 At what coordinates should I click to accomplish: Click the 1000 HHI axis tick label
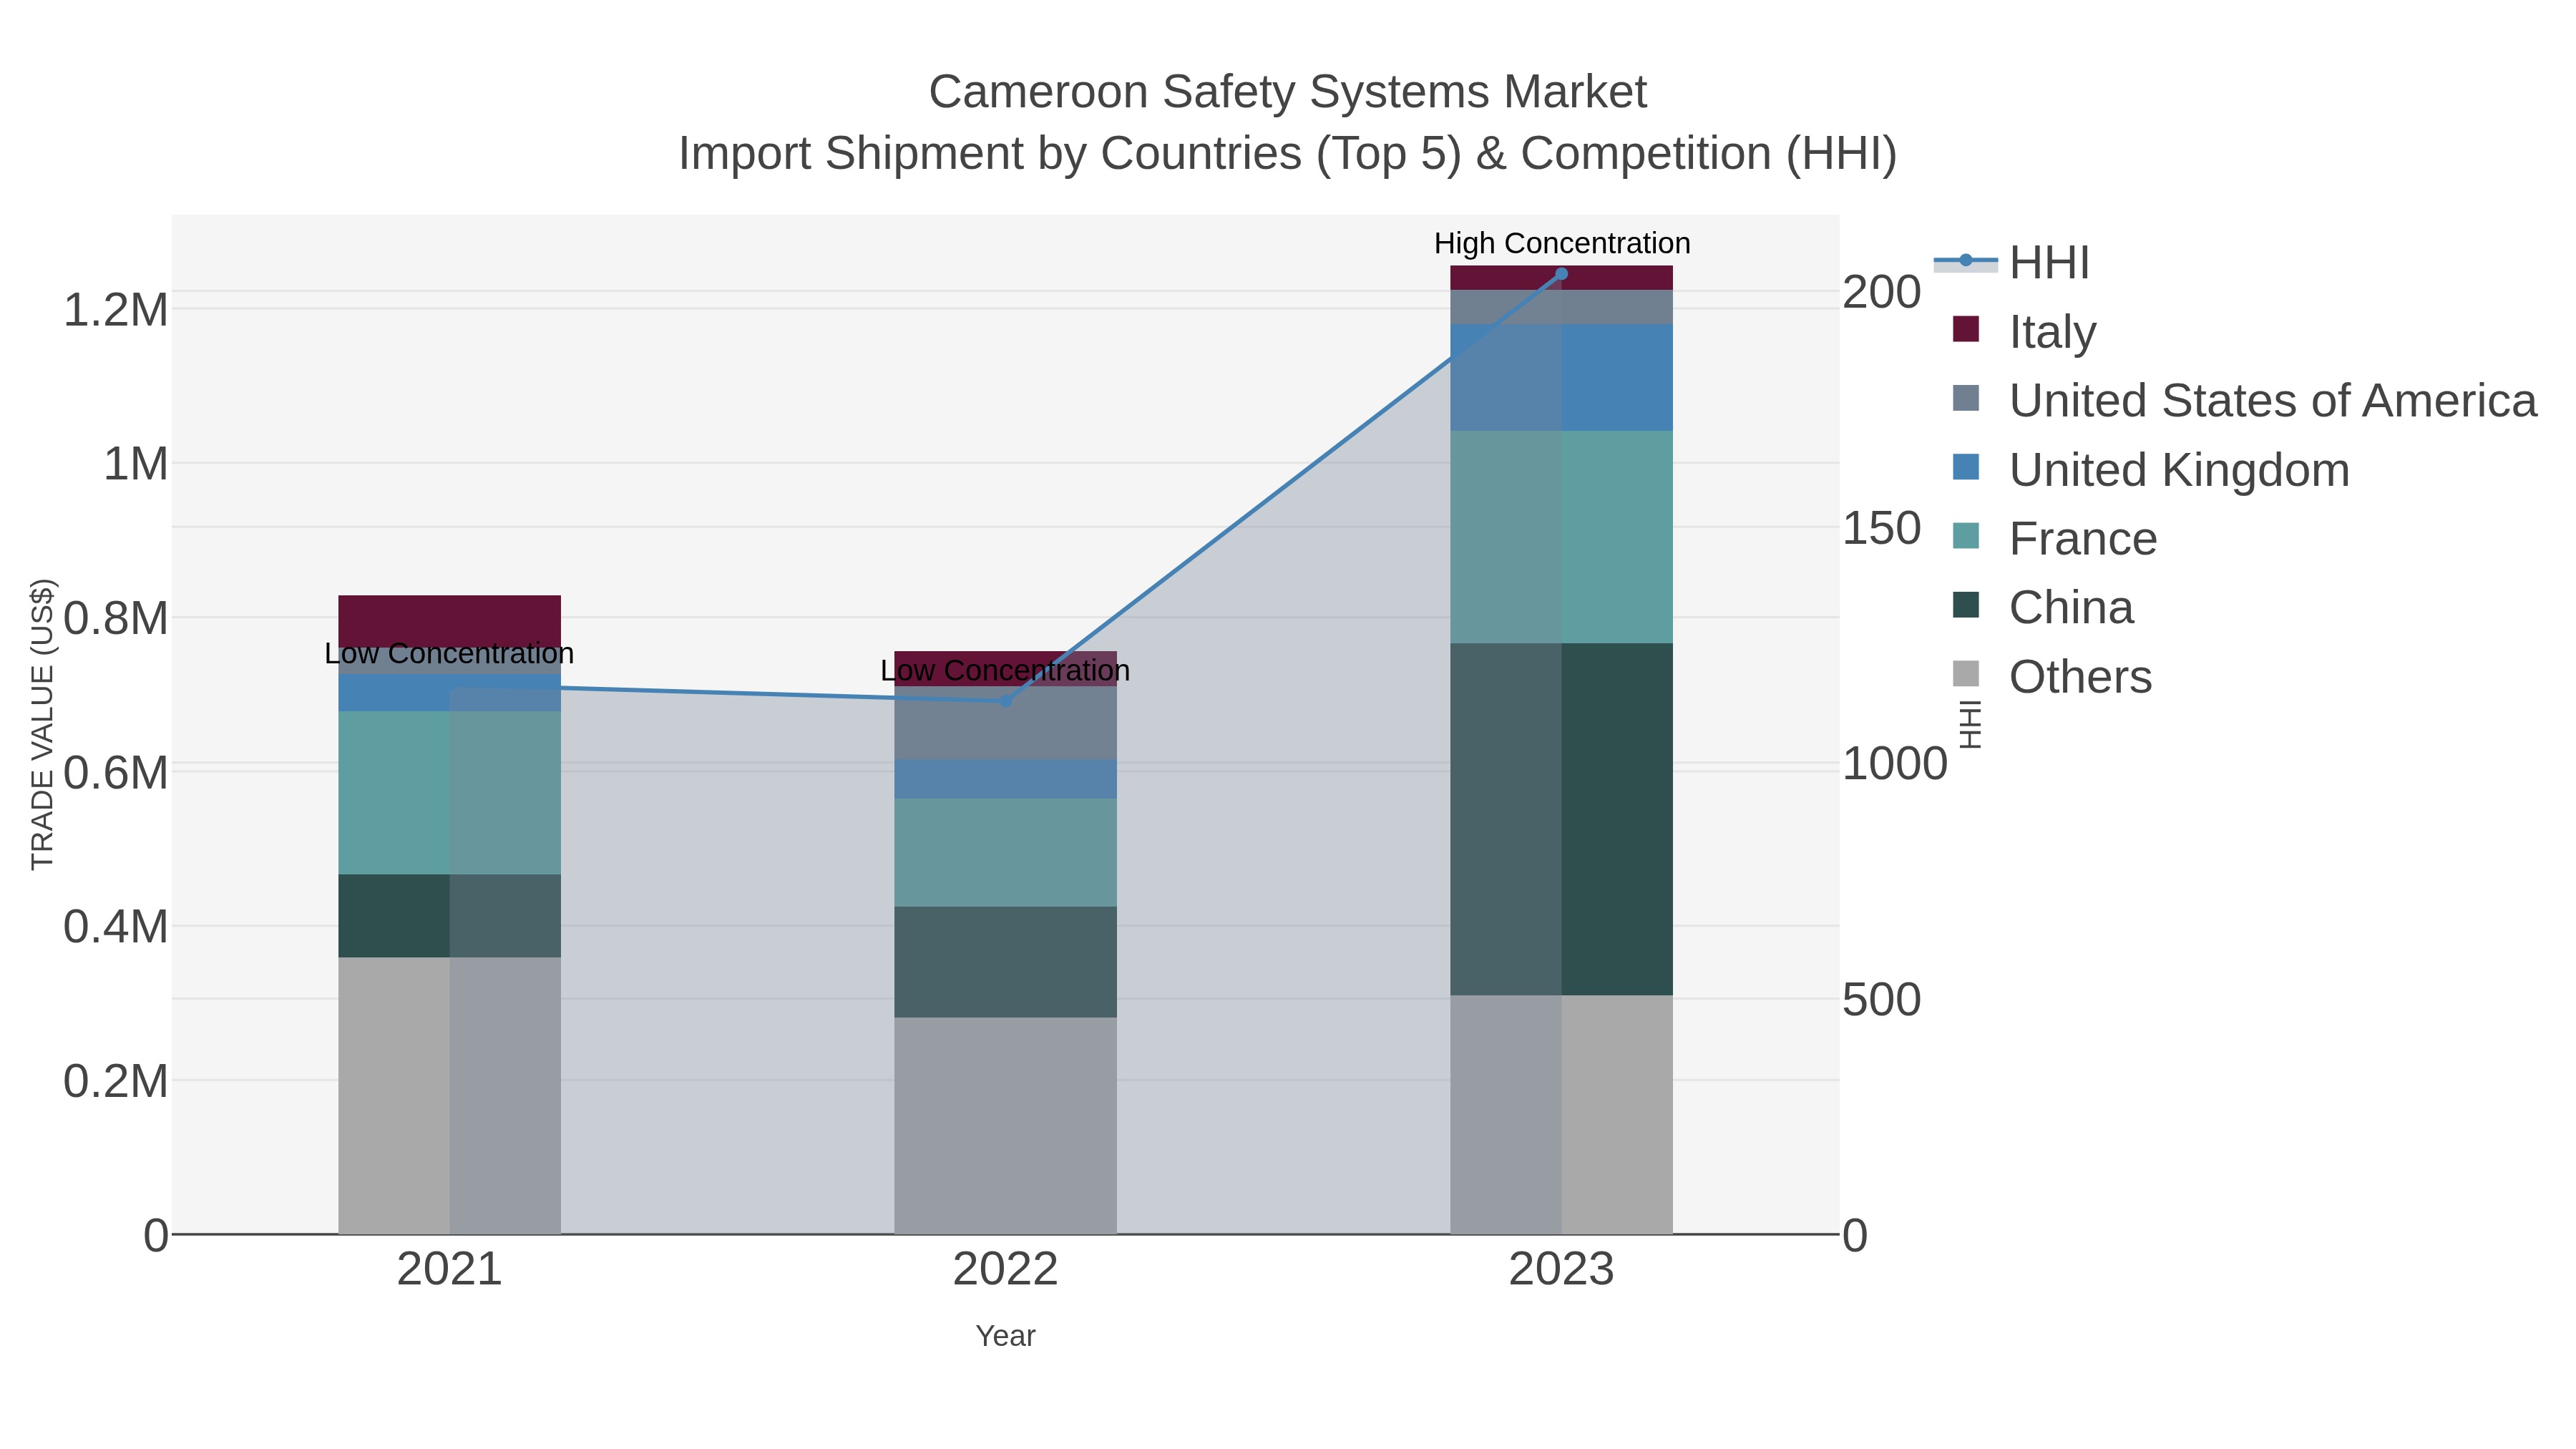(1895, 764)
